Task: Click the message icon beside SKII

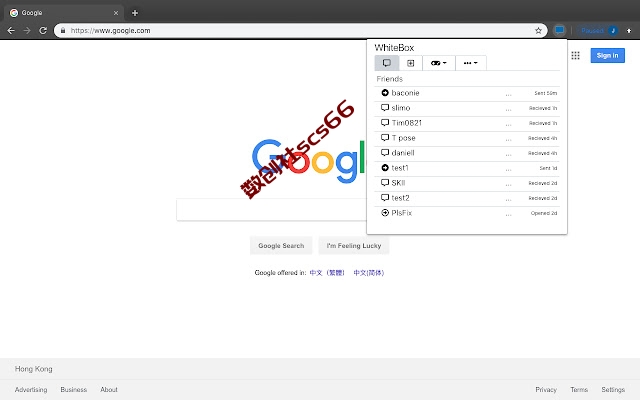Action: pos(384,183)
